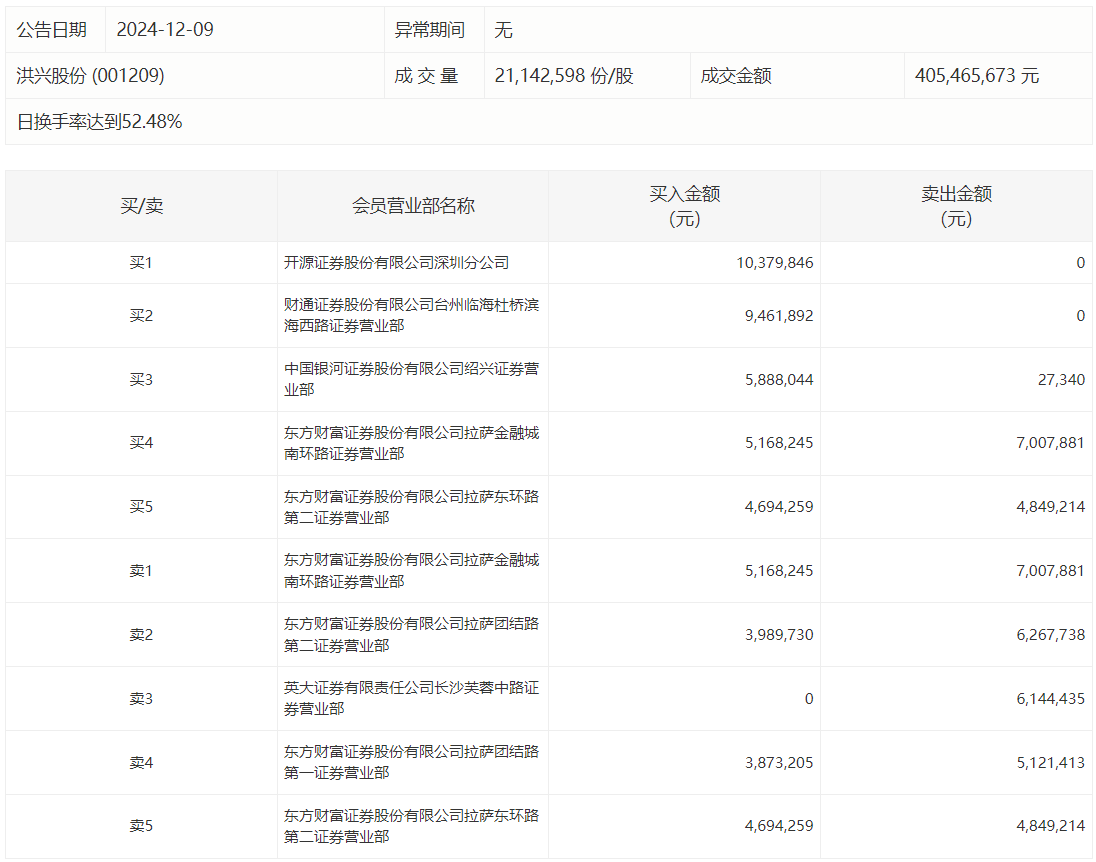Click the 卖出金额 (元) column header
The image size is (1096, 862).
pos(956,206)
